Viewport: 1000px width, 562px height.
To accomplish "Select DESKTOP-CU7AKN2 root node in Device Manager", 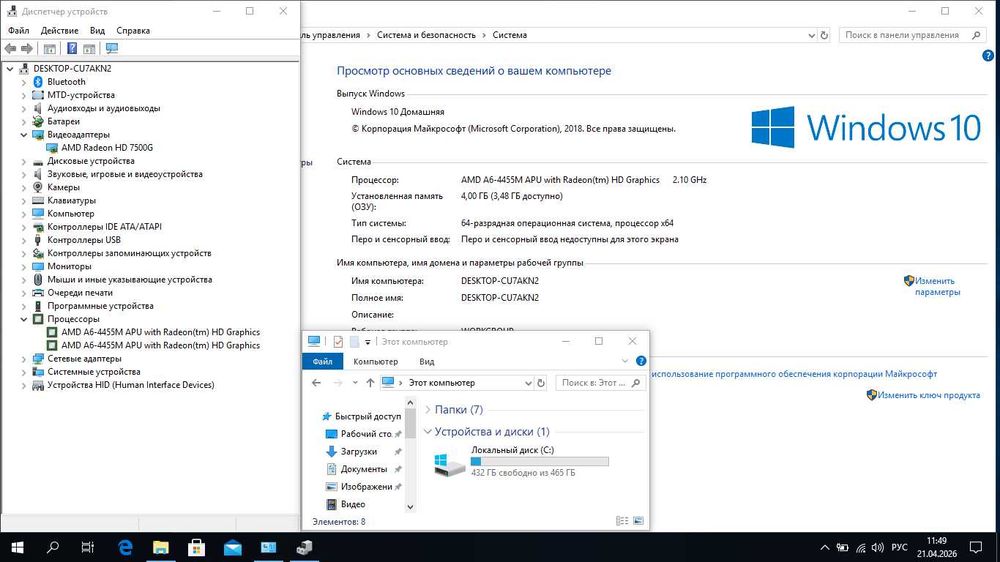I will tap(72, 68).
